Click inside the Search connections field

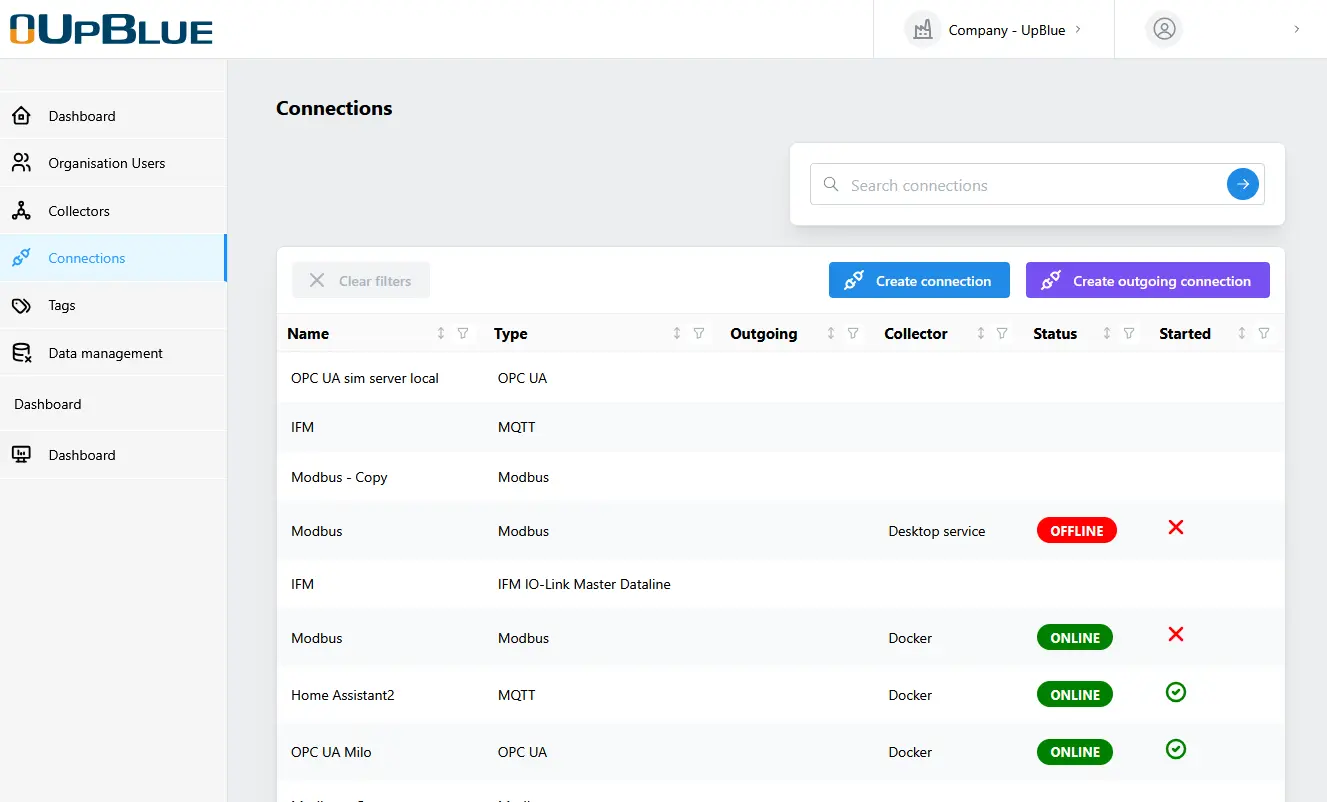click(1000, 184)
